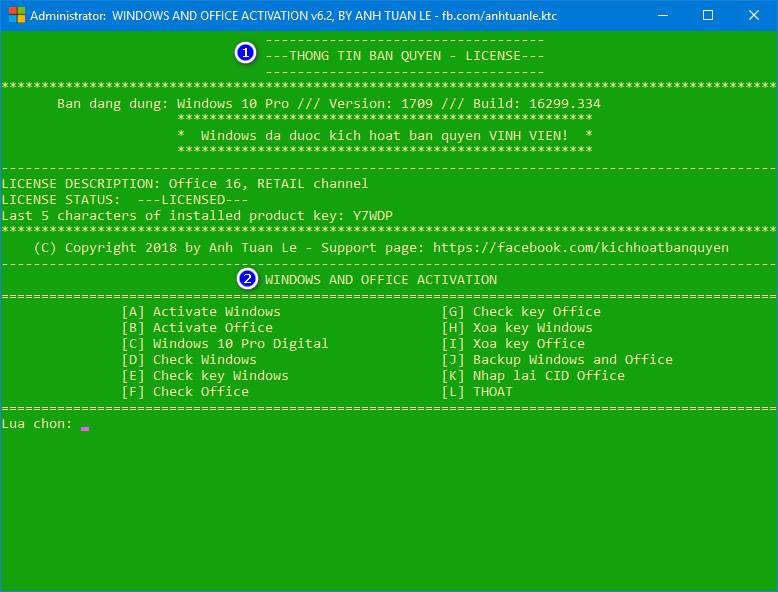
Task: Select '[G] Check key Office' text
Action: 521,312
